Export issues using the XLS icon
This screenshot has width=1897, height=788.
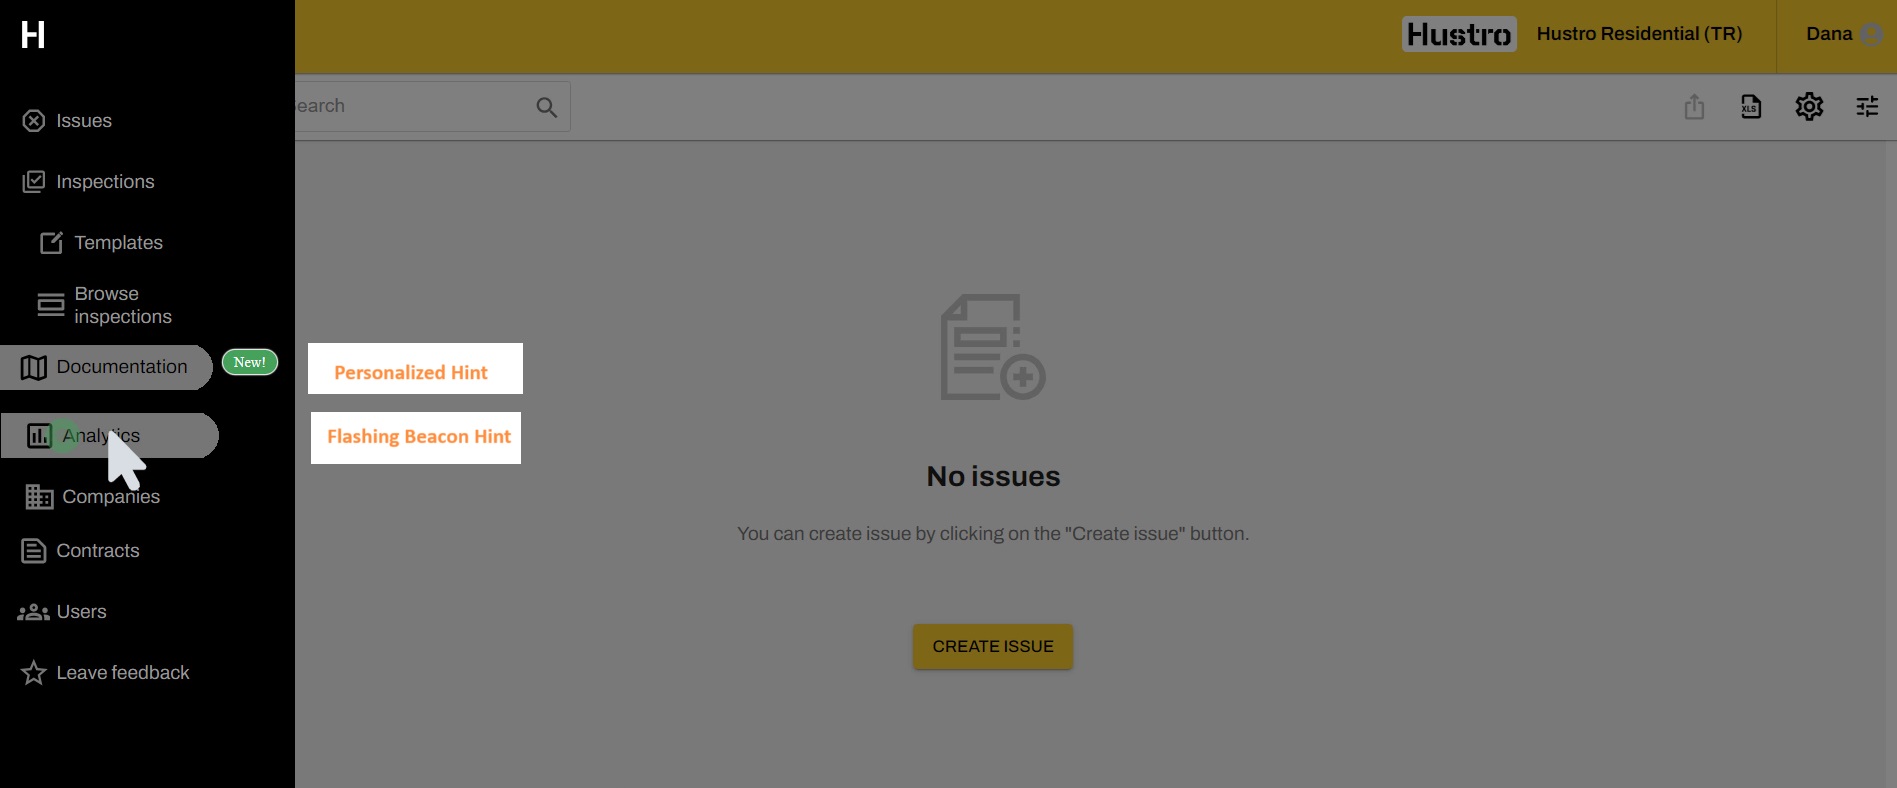click(x=1751, y=107)
